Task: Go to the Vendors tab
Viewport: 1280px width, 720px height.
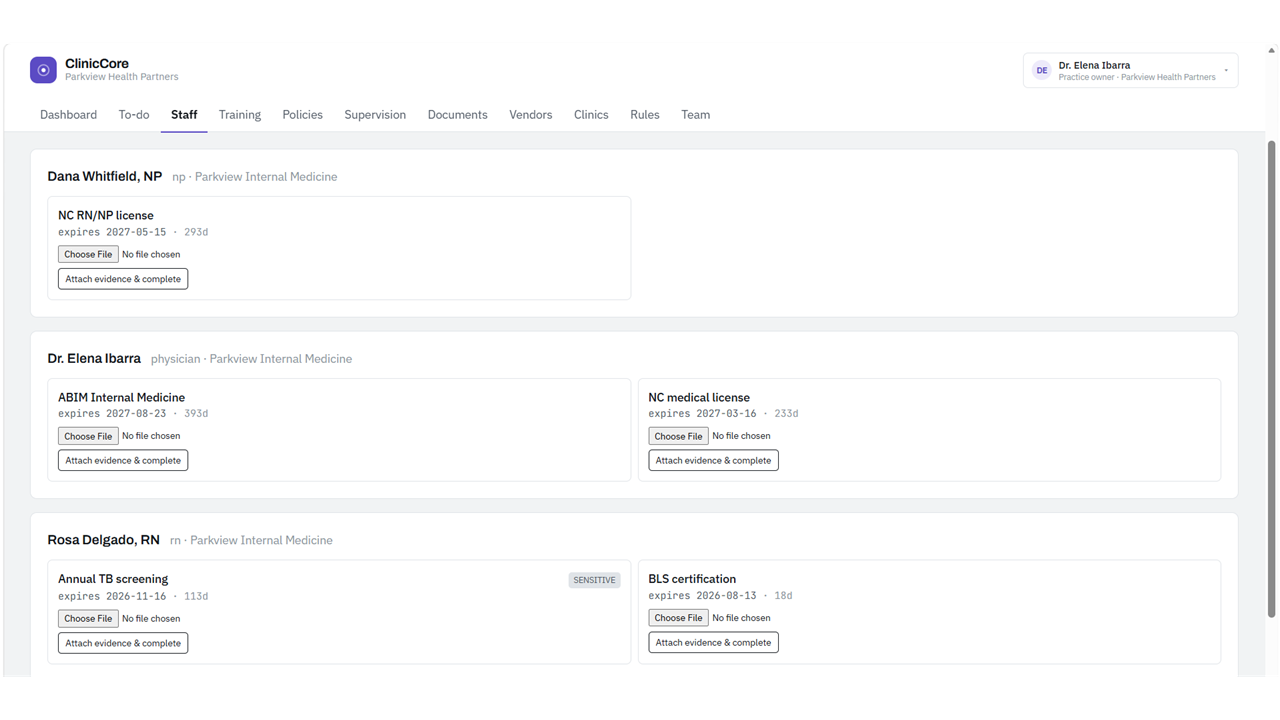Action: [530, 115]
